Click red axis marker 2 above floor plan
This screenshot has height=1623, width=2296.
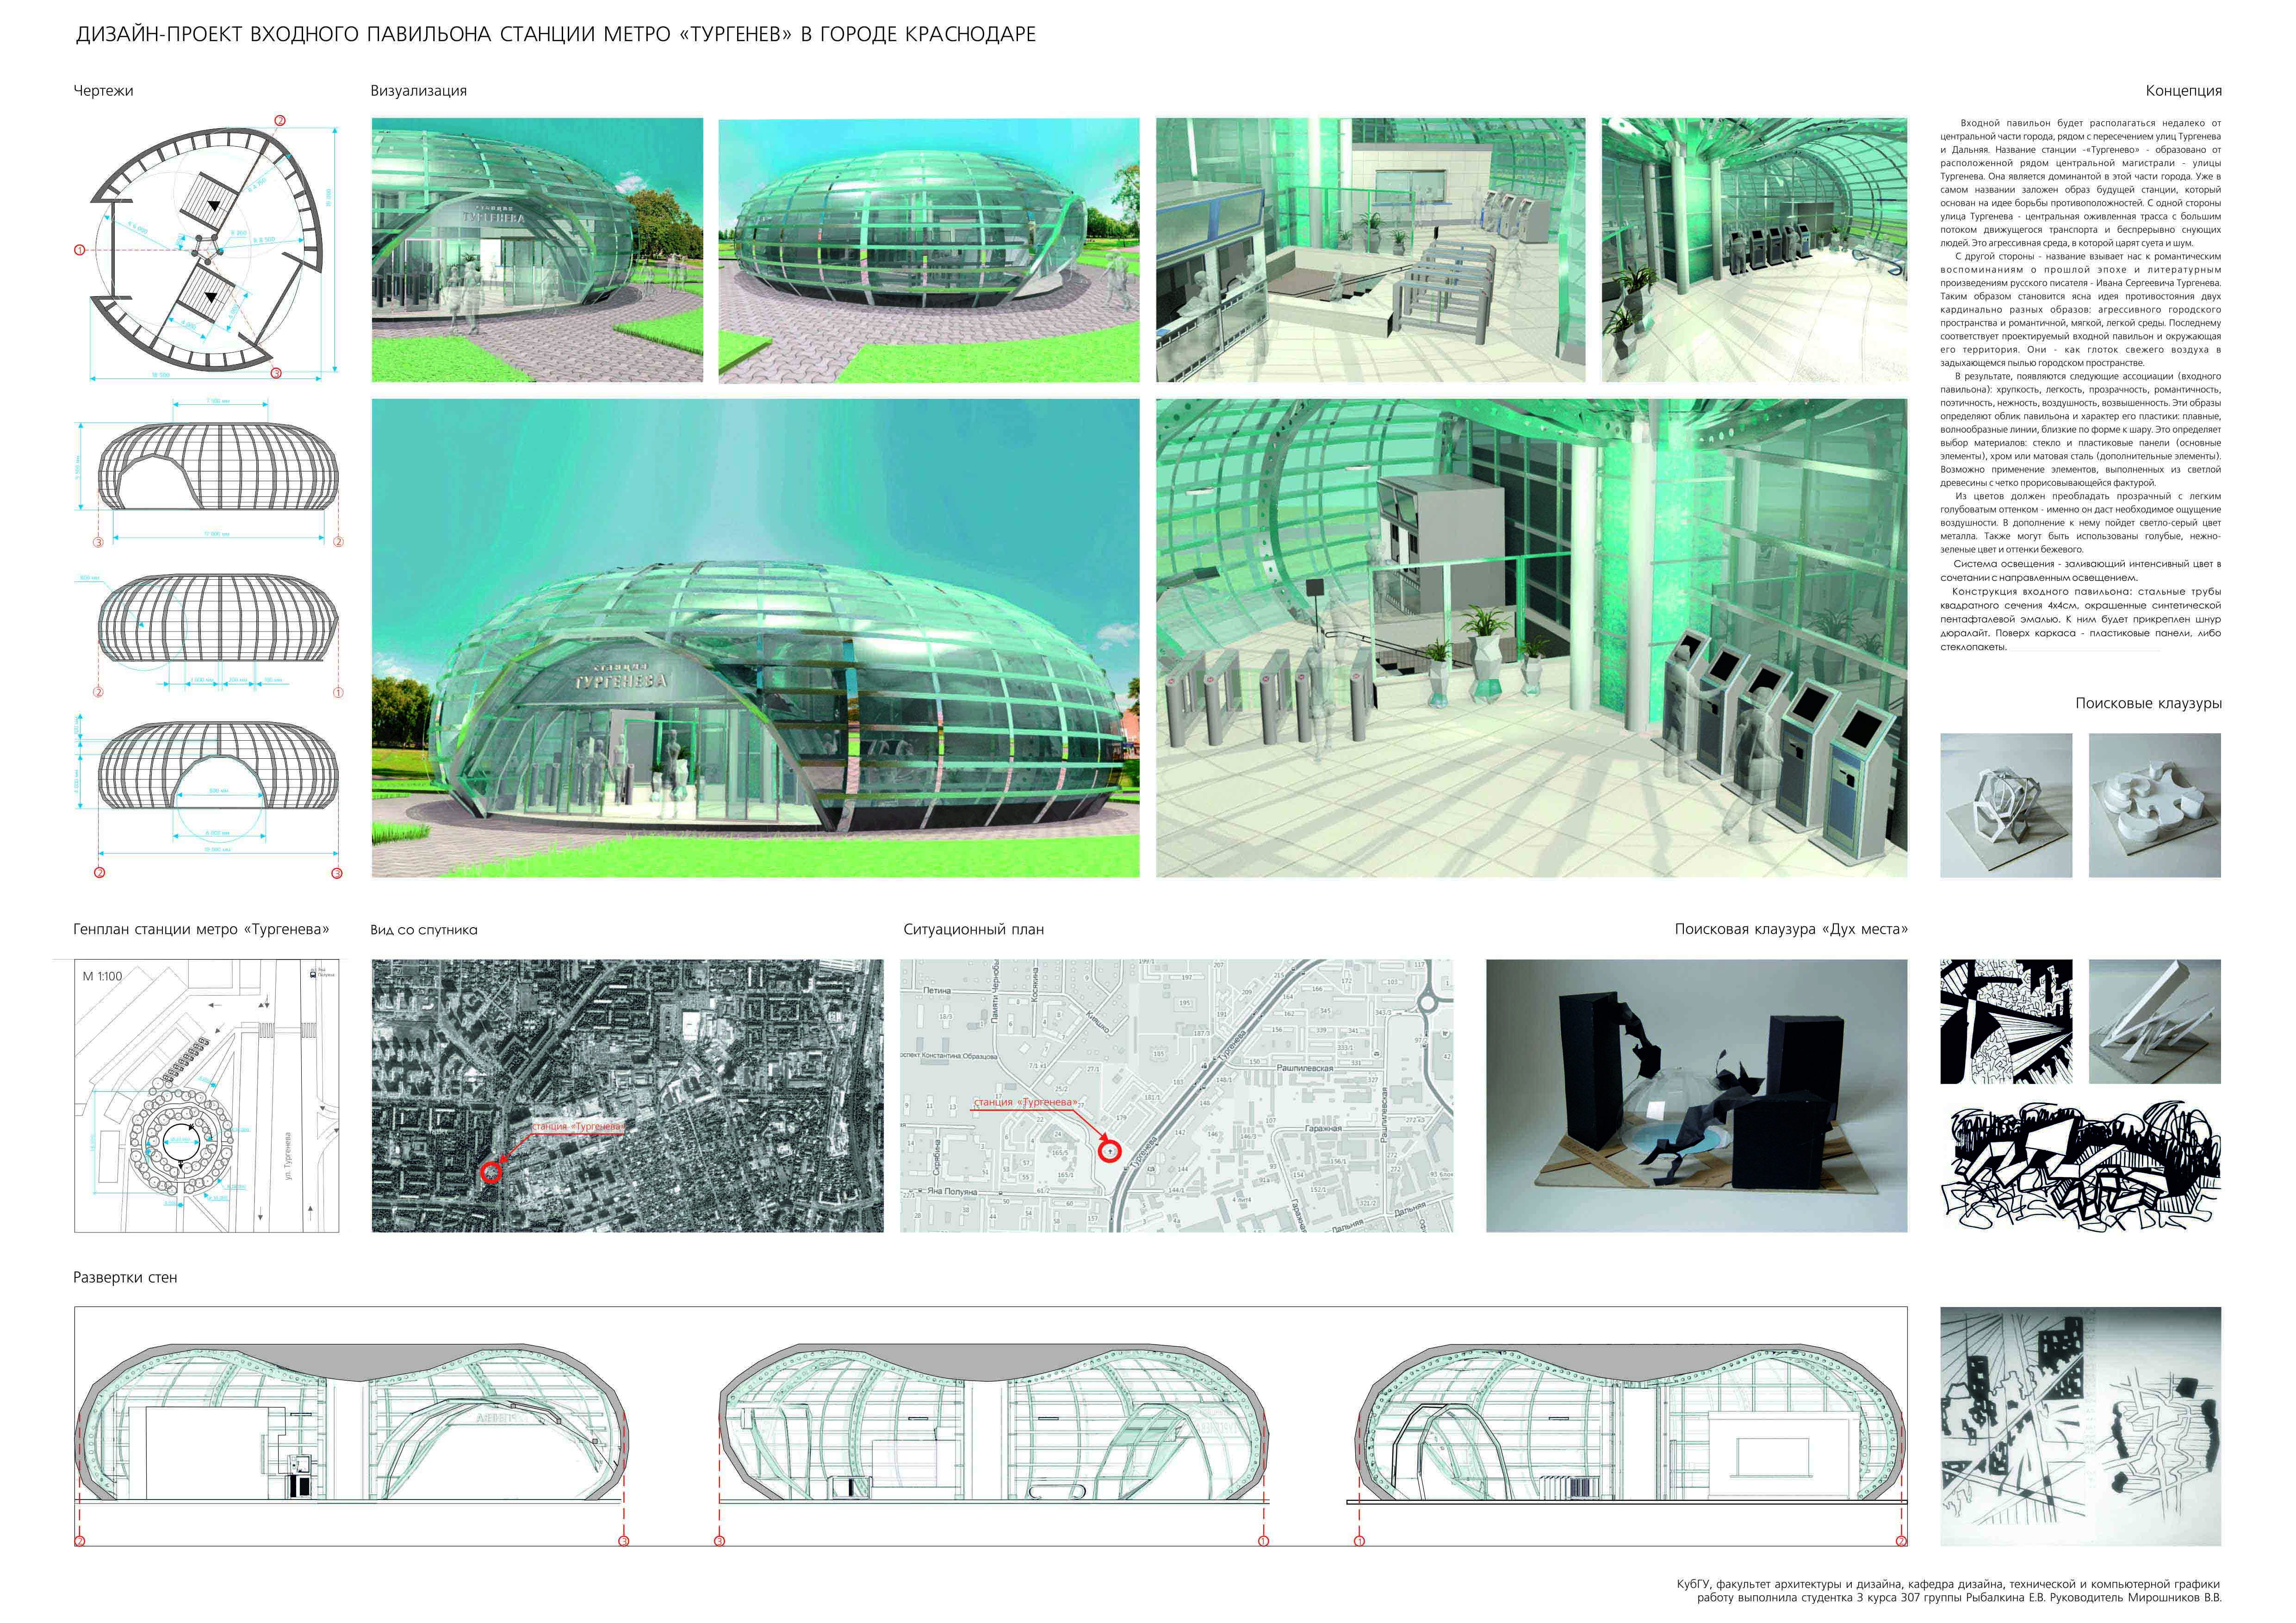[x=280, y=121]
